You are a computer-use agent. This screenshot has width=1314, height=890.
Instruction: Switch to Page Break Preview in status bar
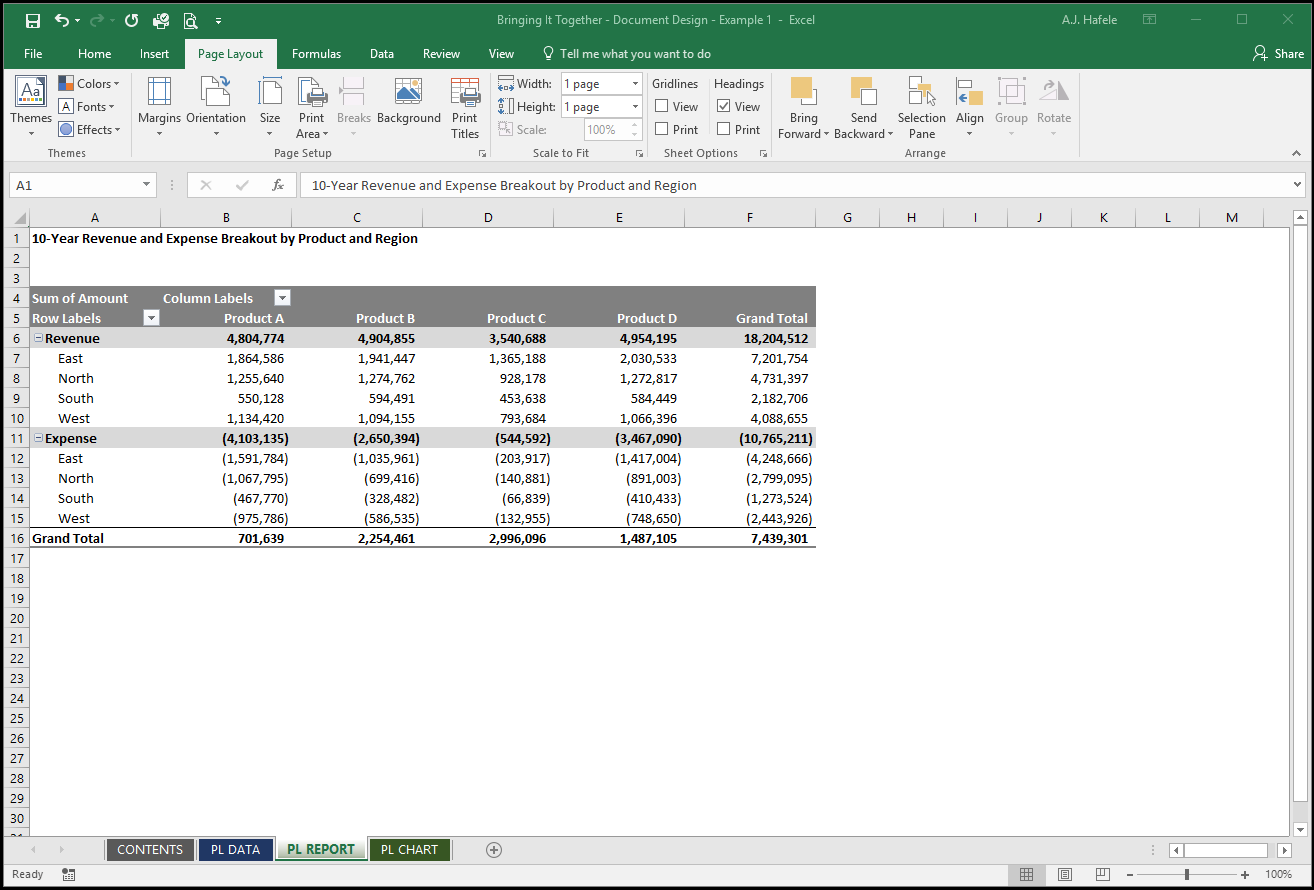tap(1103, 874)
